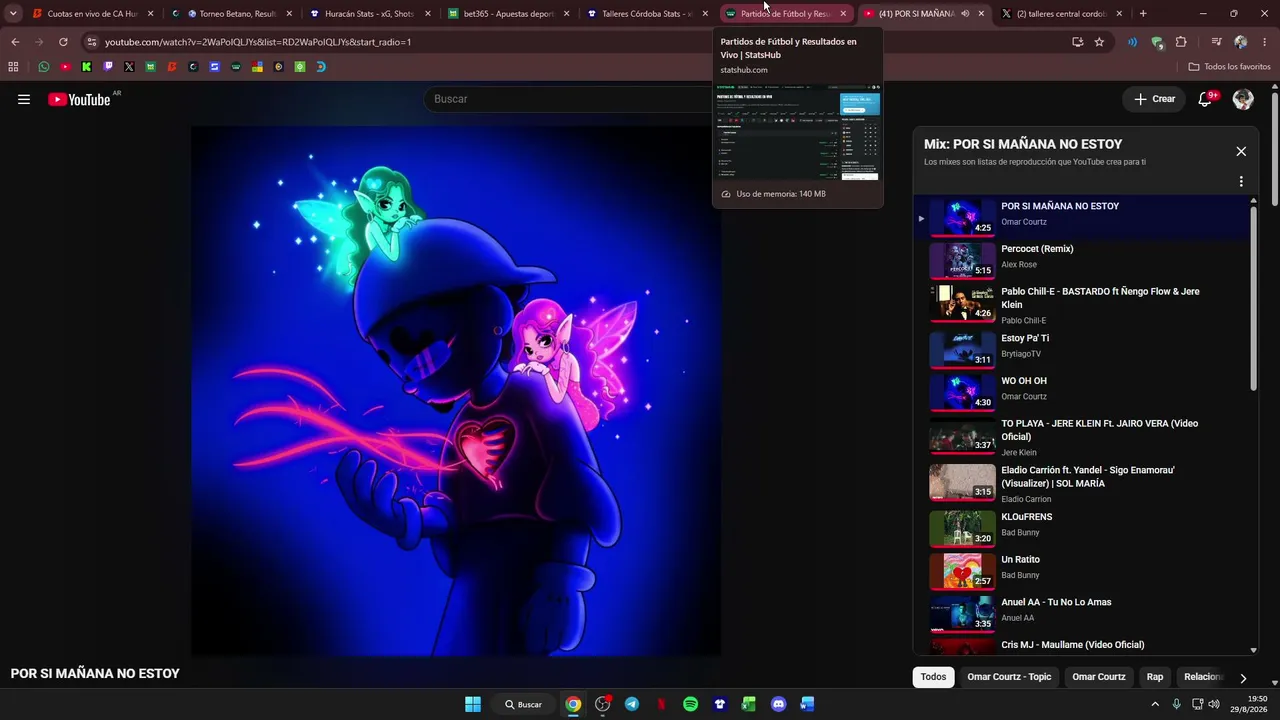Click the Anuel AA Tu No Lo Amas thumbnail

coord(962,614)
